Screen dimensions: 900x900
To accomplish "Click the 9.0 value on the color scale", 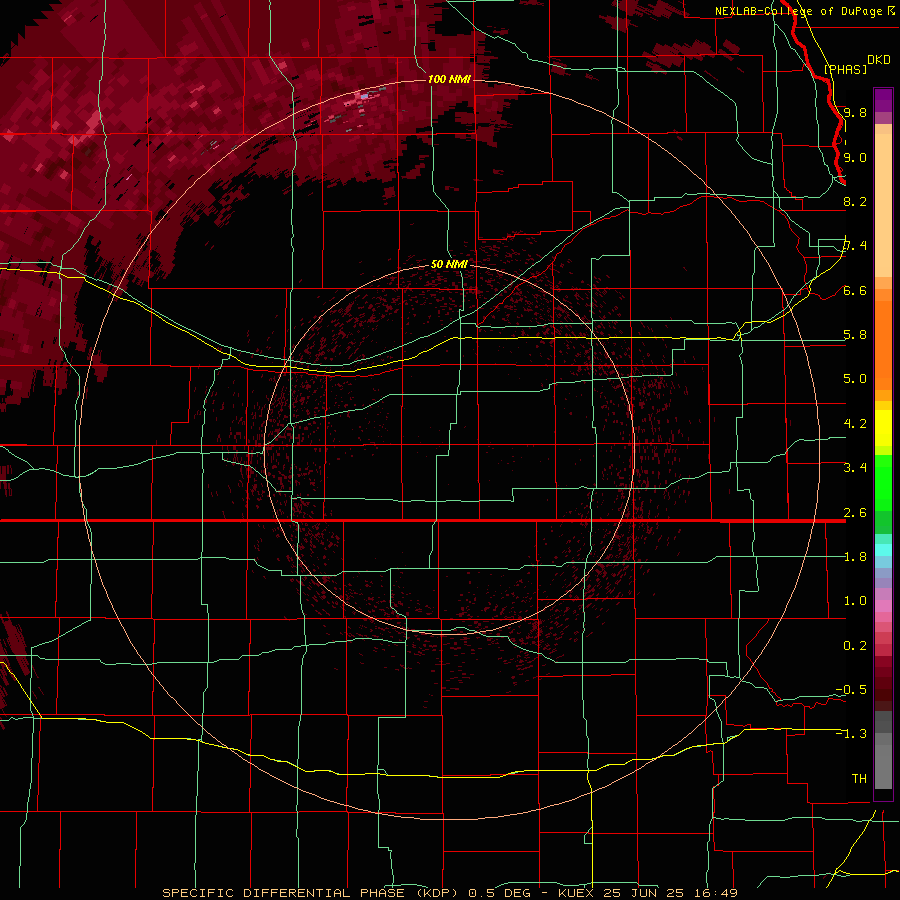I will click(x=855, y=157).
